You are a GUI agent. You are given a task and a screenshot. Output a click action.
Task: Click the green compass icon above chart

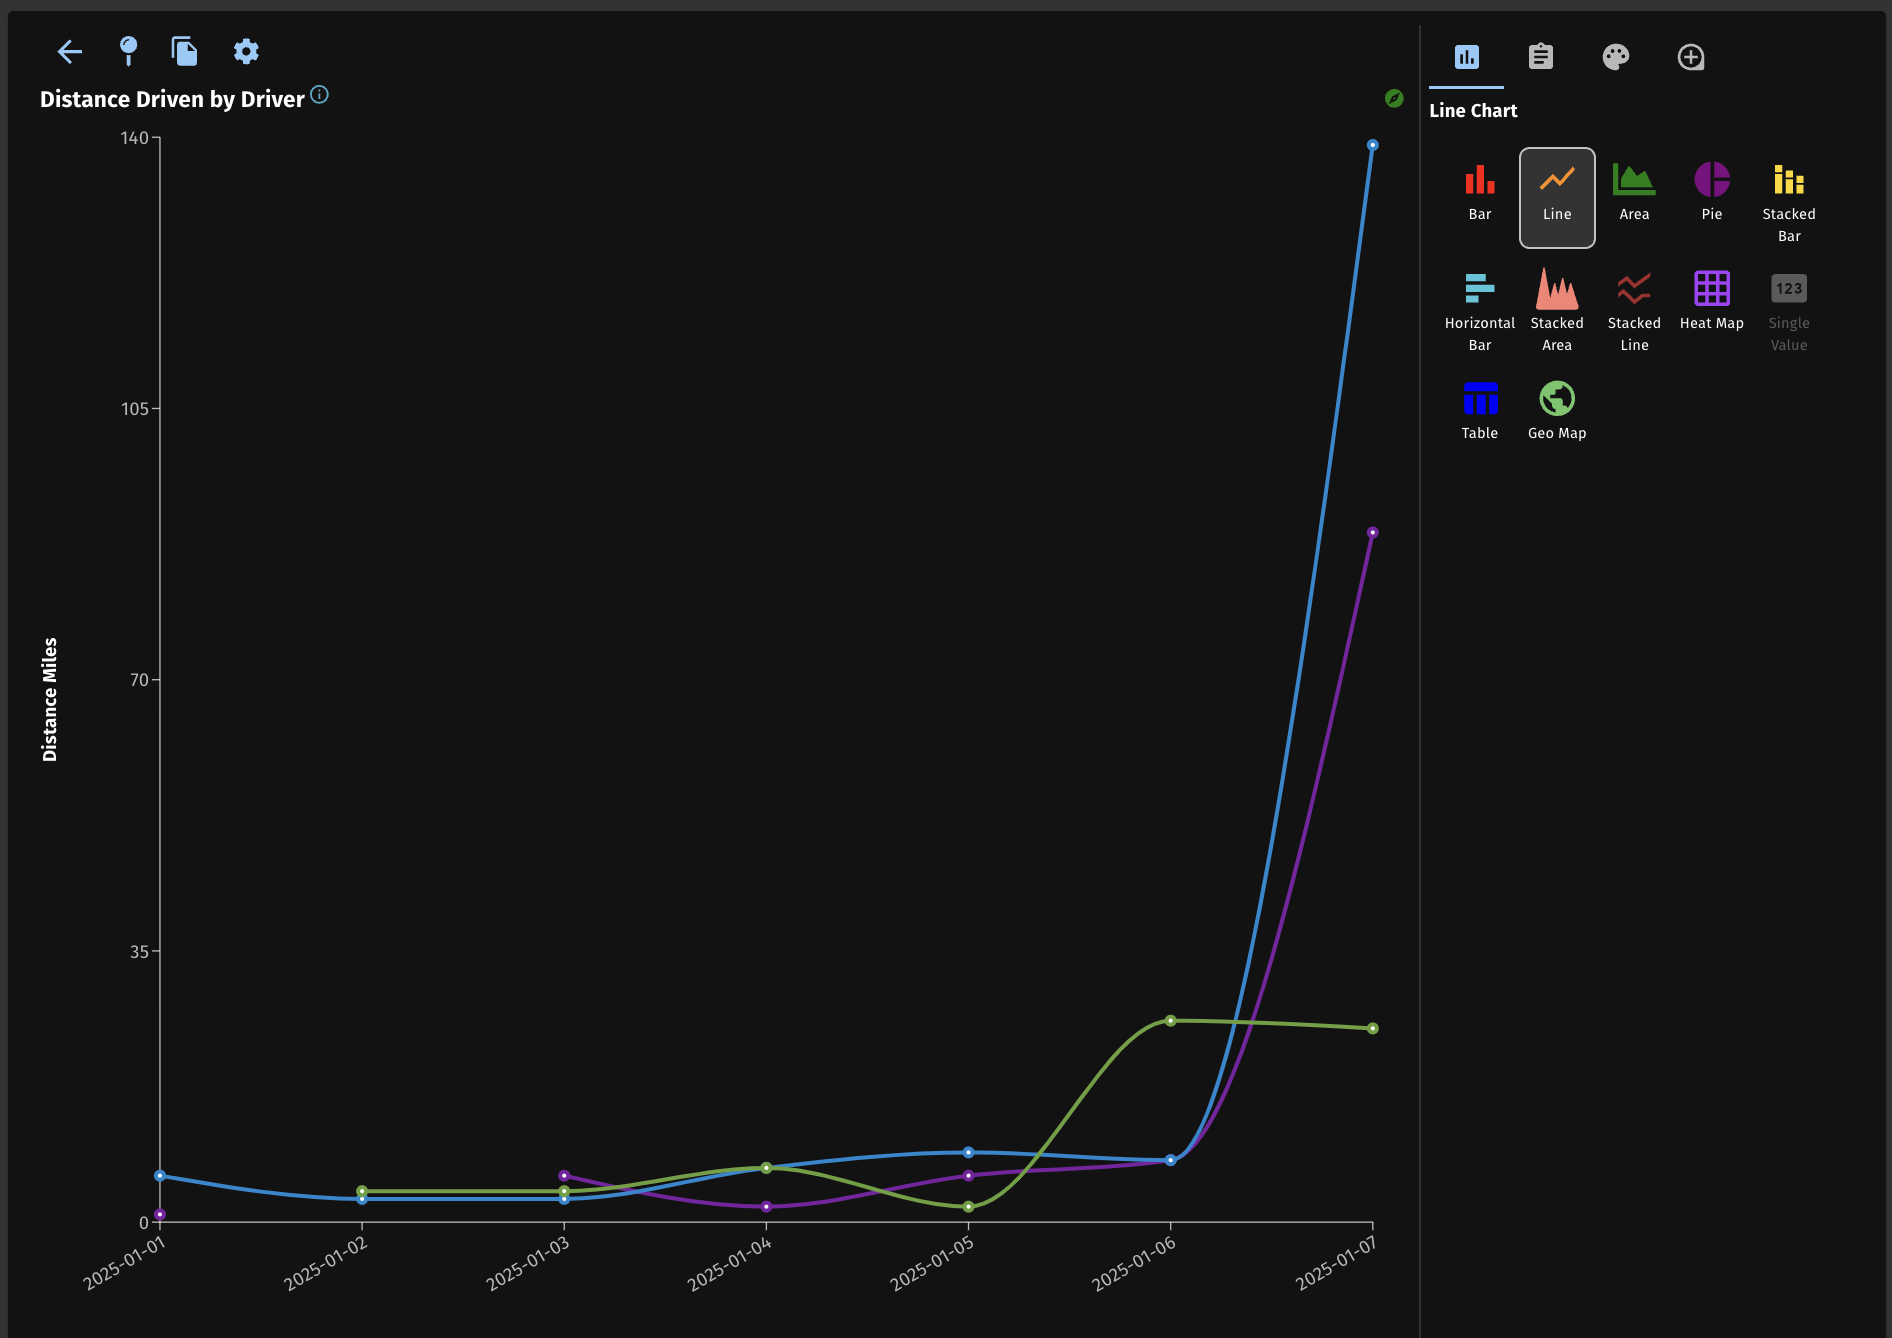tap(1393, 98)
